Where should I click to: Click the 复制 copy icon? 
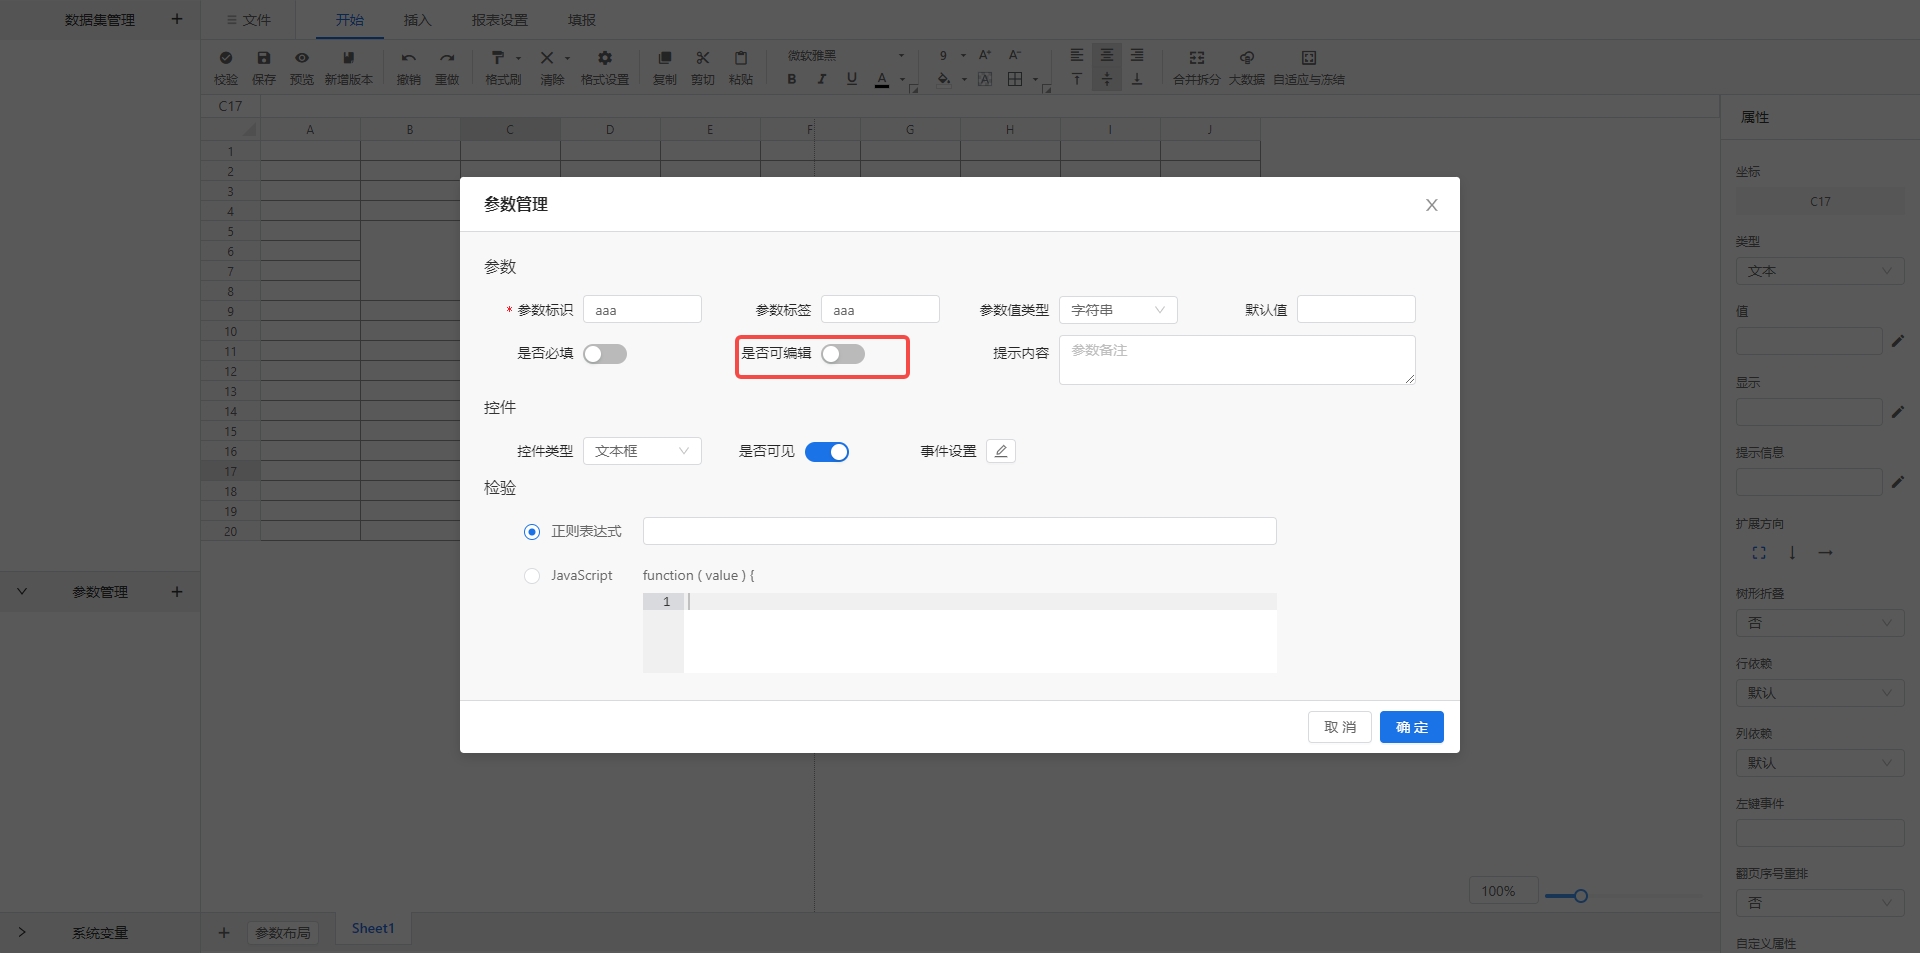665,58
